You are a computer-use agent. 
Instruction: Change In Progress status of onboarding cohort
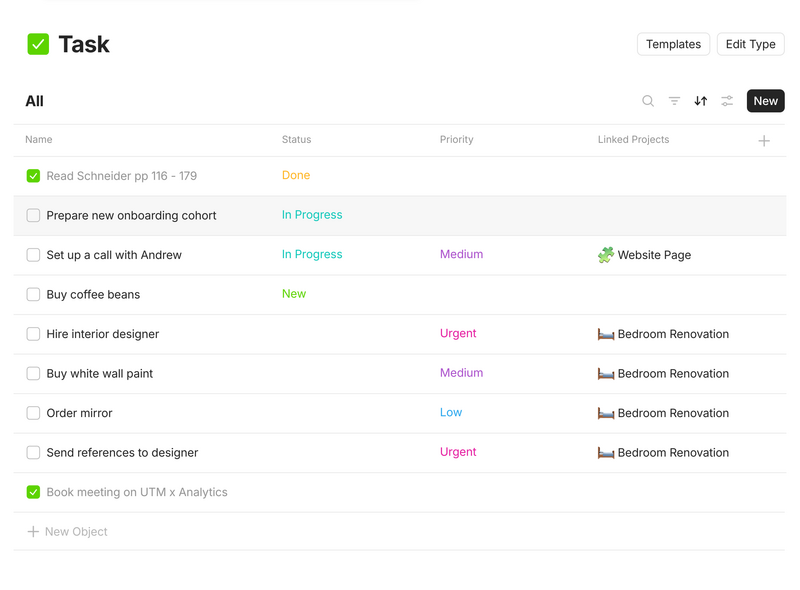(312, 215)
